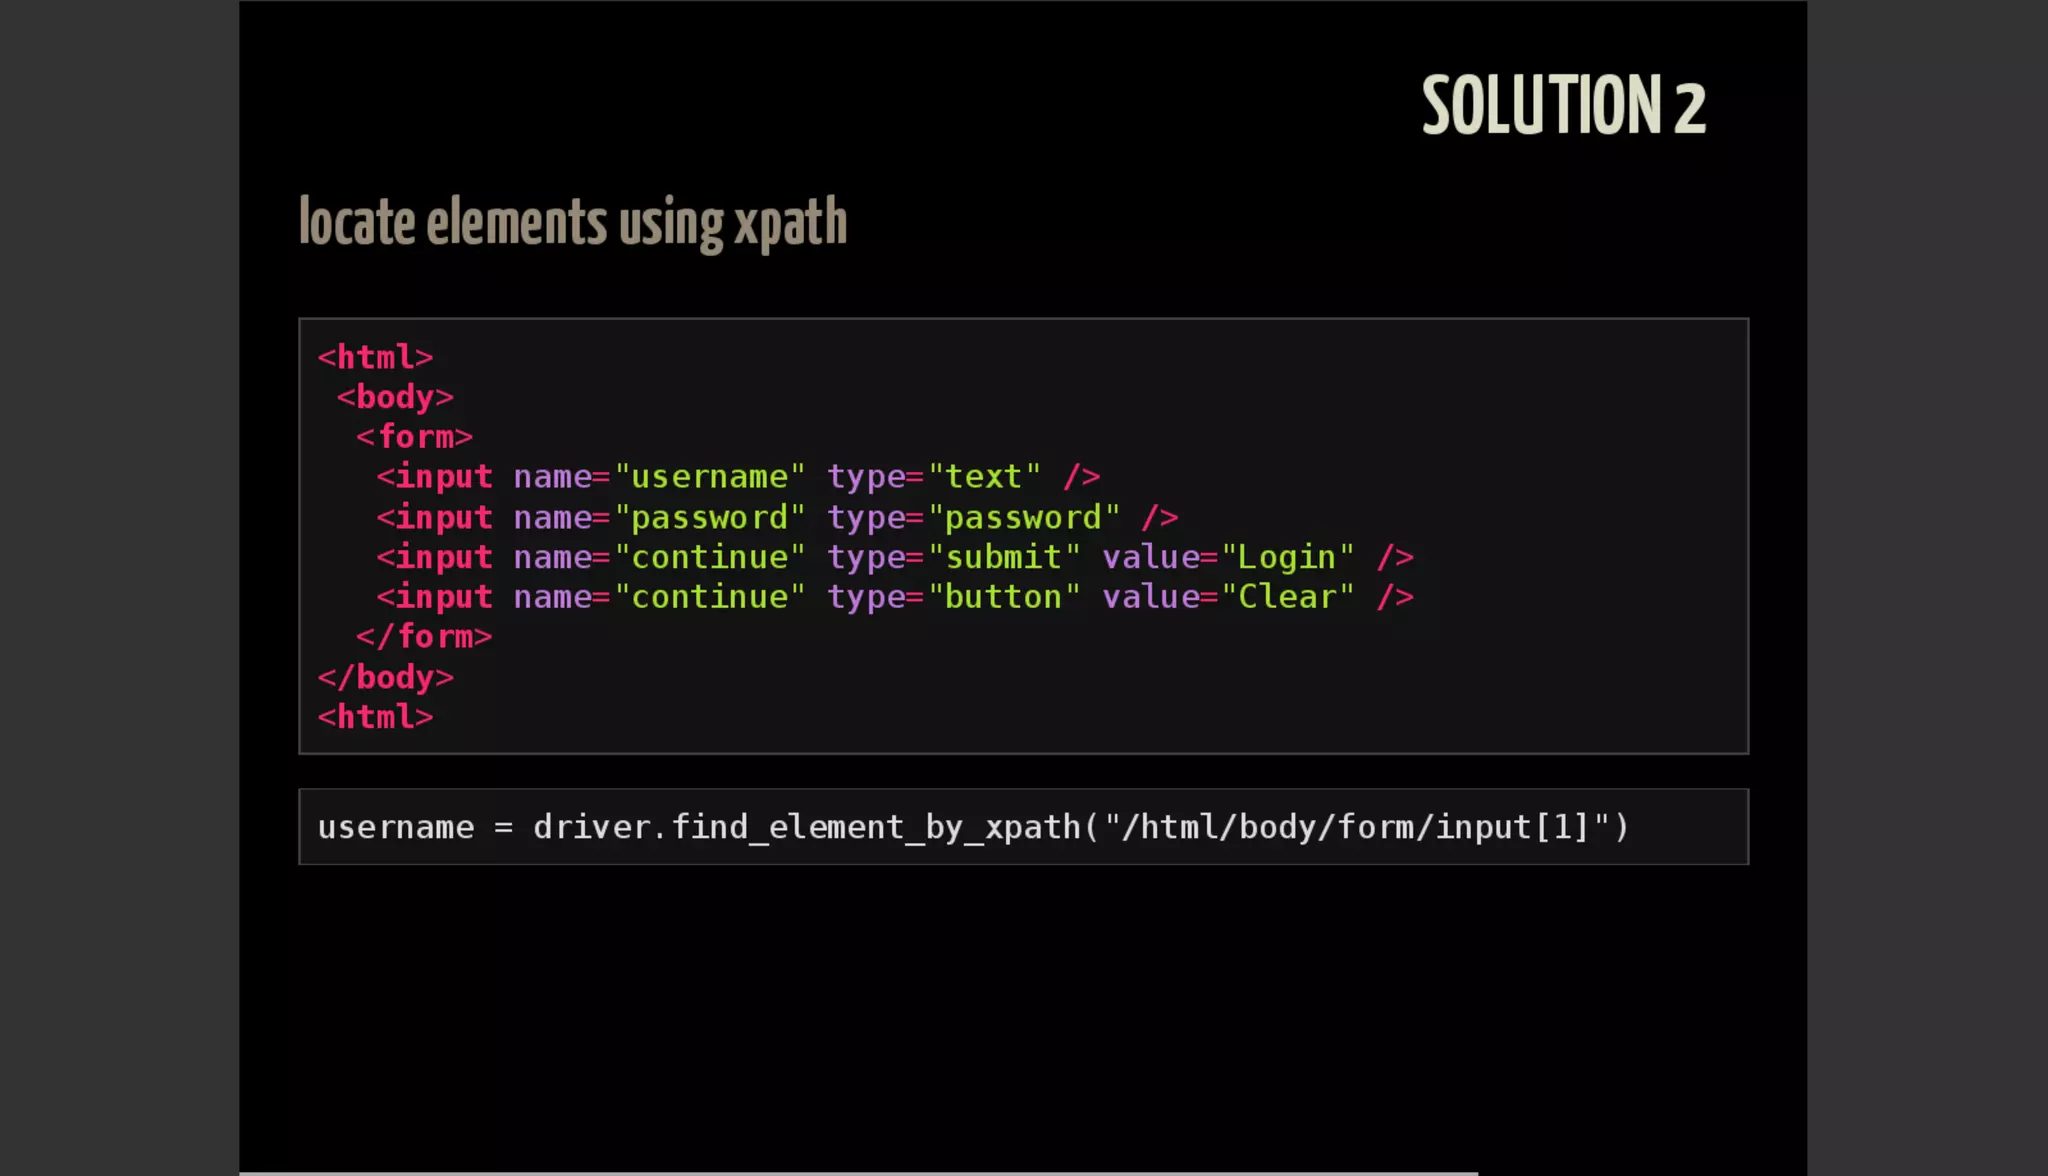
Task: Click the SOLUTION 2 slide title
Action: click(x=1564, y=105)
